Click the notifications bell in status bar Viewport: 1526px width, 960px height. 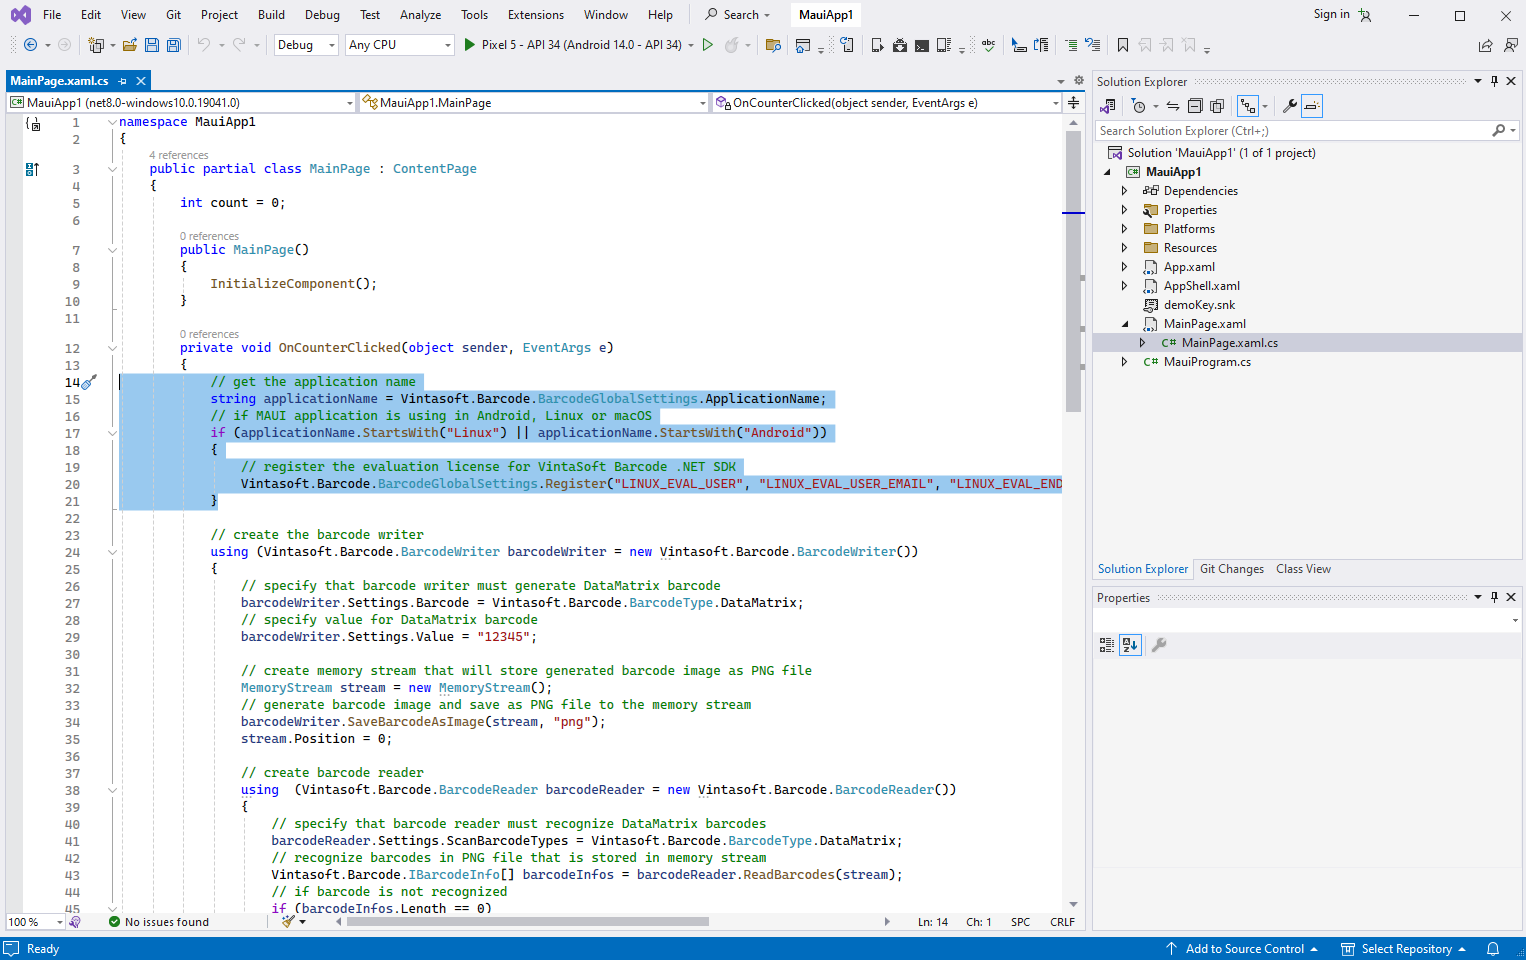(x=1493, y=949)
